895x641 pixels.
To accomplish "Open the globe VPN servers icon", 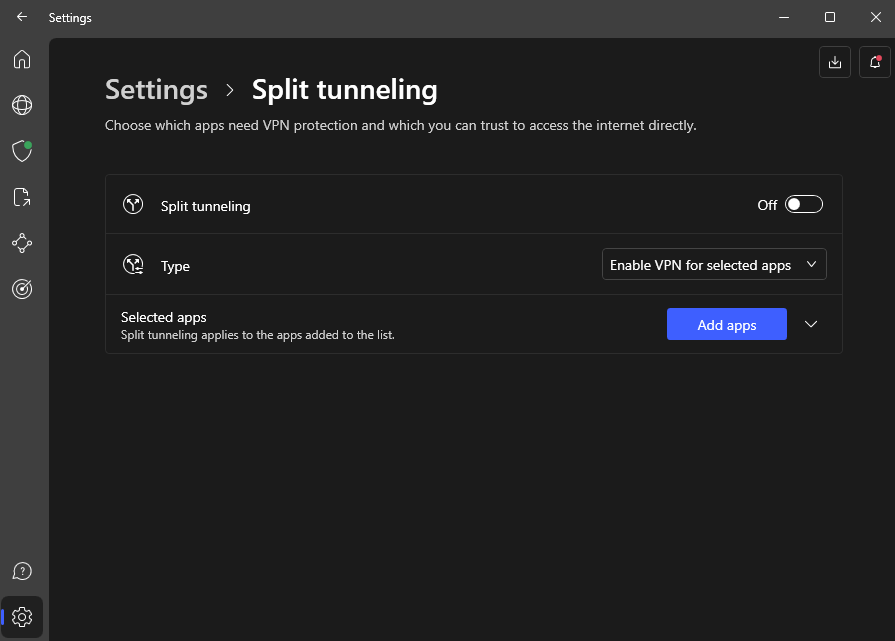I will (x=22, y=105).
